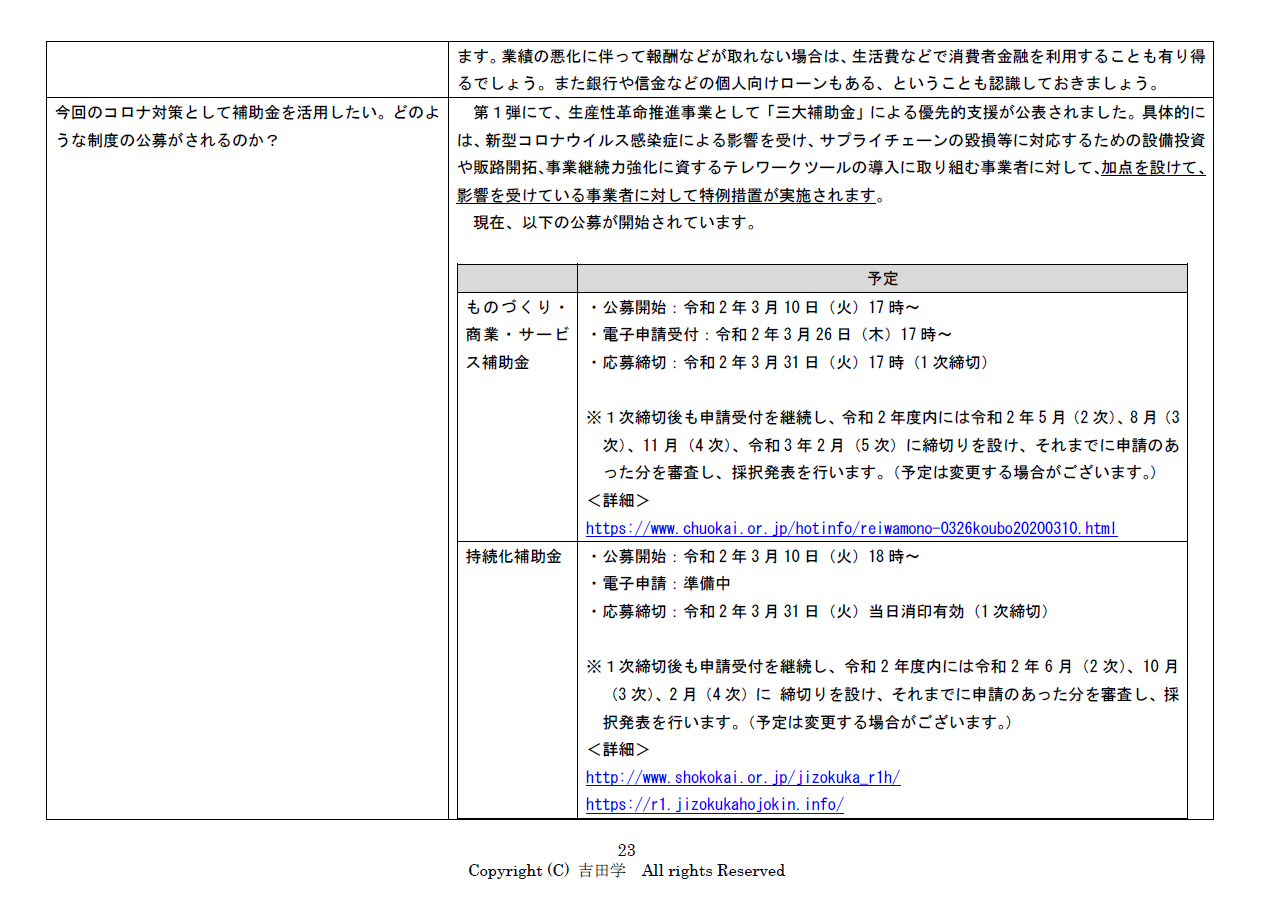Select the ものづくり・商業・サービス補助金 row label
This screenshot has height=908, width=1266.
(516, 335)
